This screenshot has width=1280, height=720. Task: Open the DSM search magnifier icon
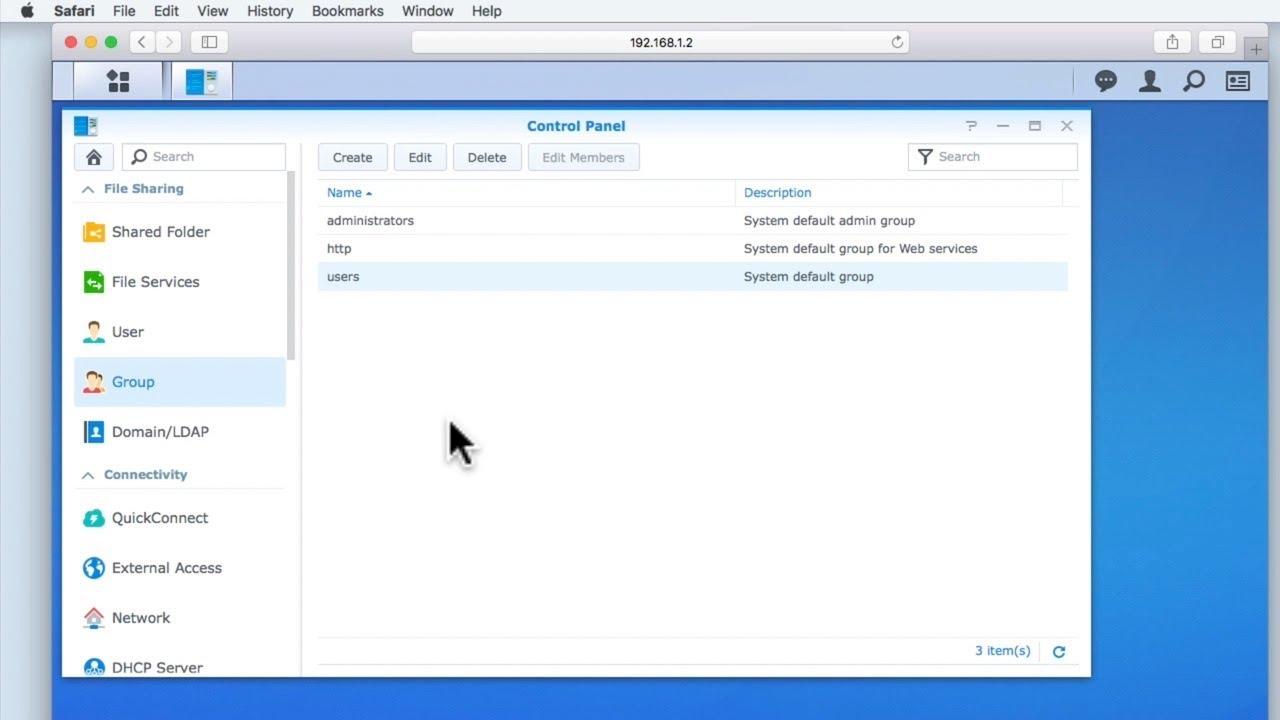[x=1194, y=81]
